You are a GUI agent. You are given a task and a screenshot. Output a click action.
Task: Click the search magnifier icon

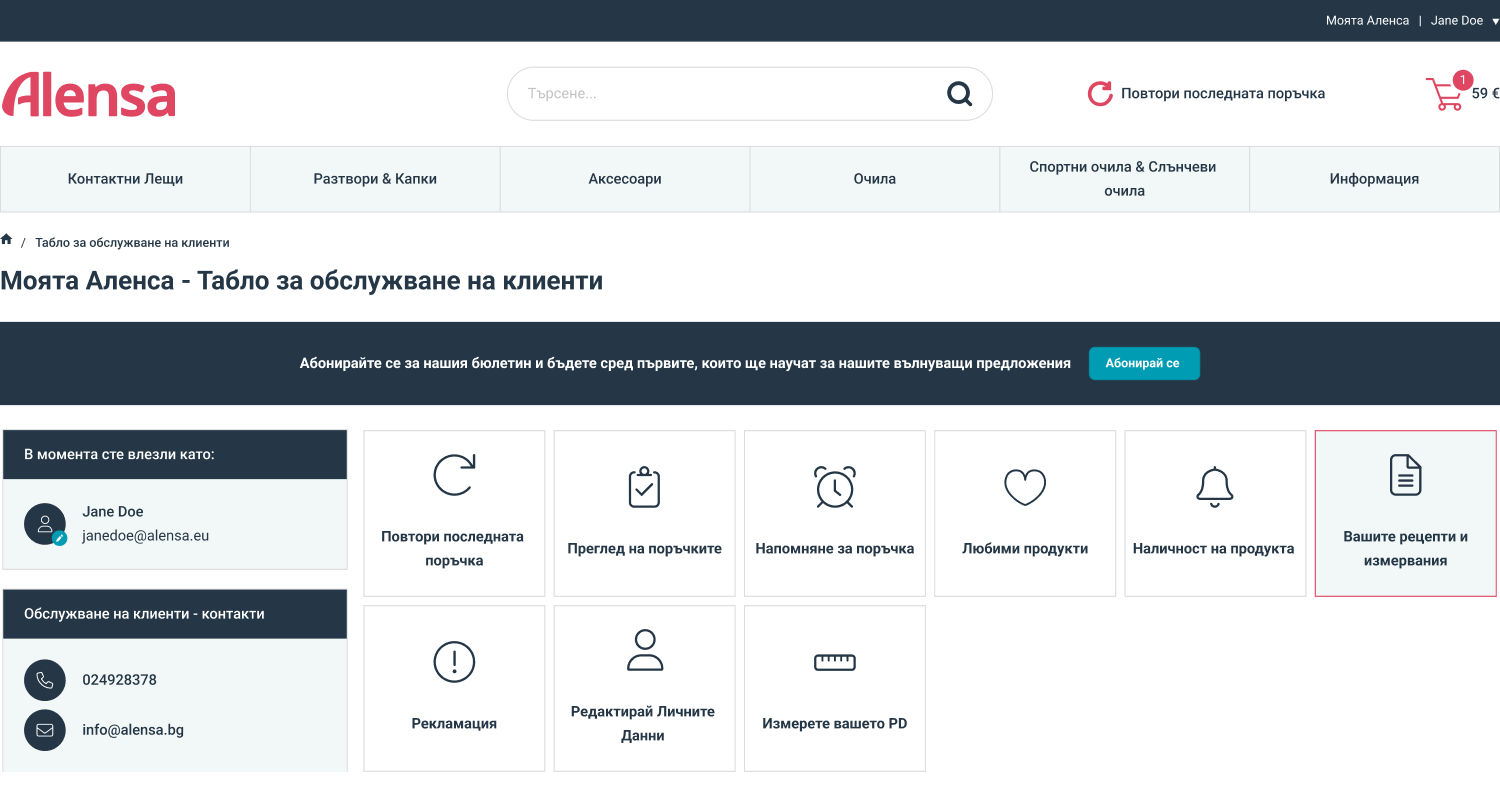point(959,94)
